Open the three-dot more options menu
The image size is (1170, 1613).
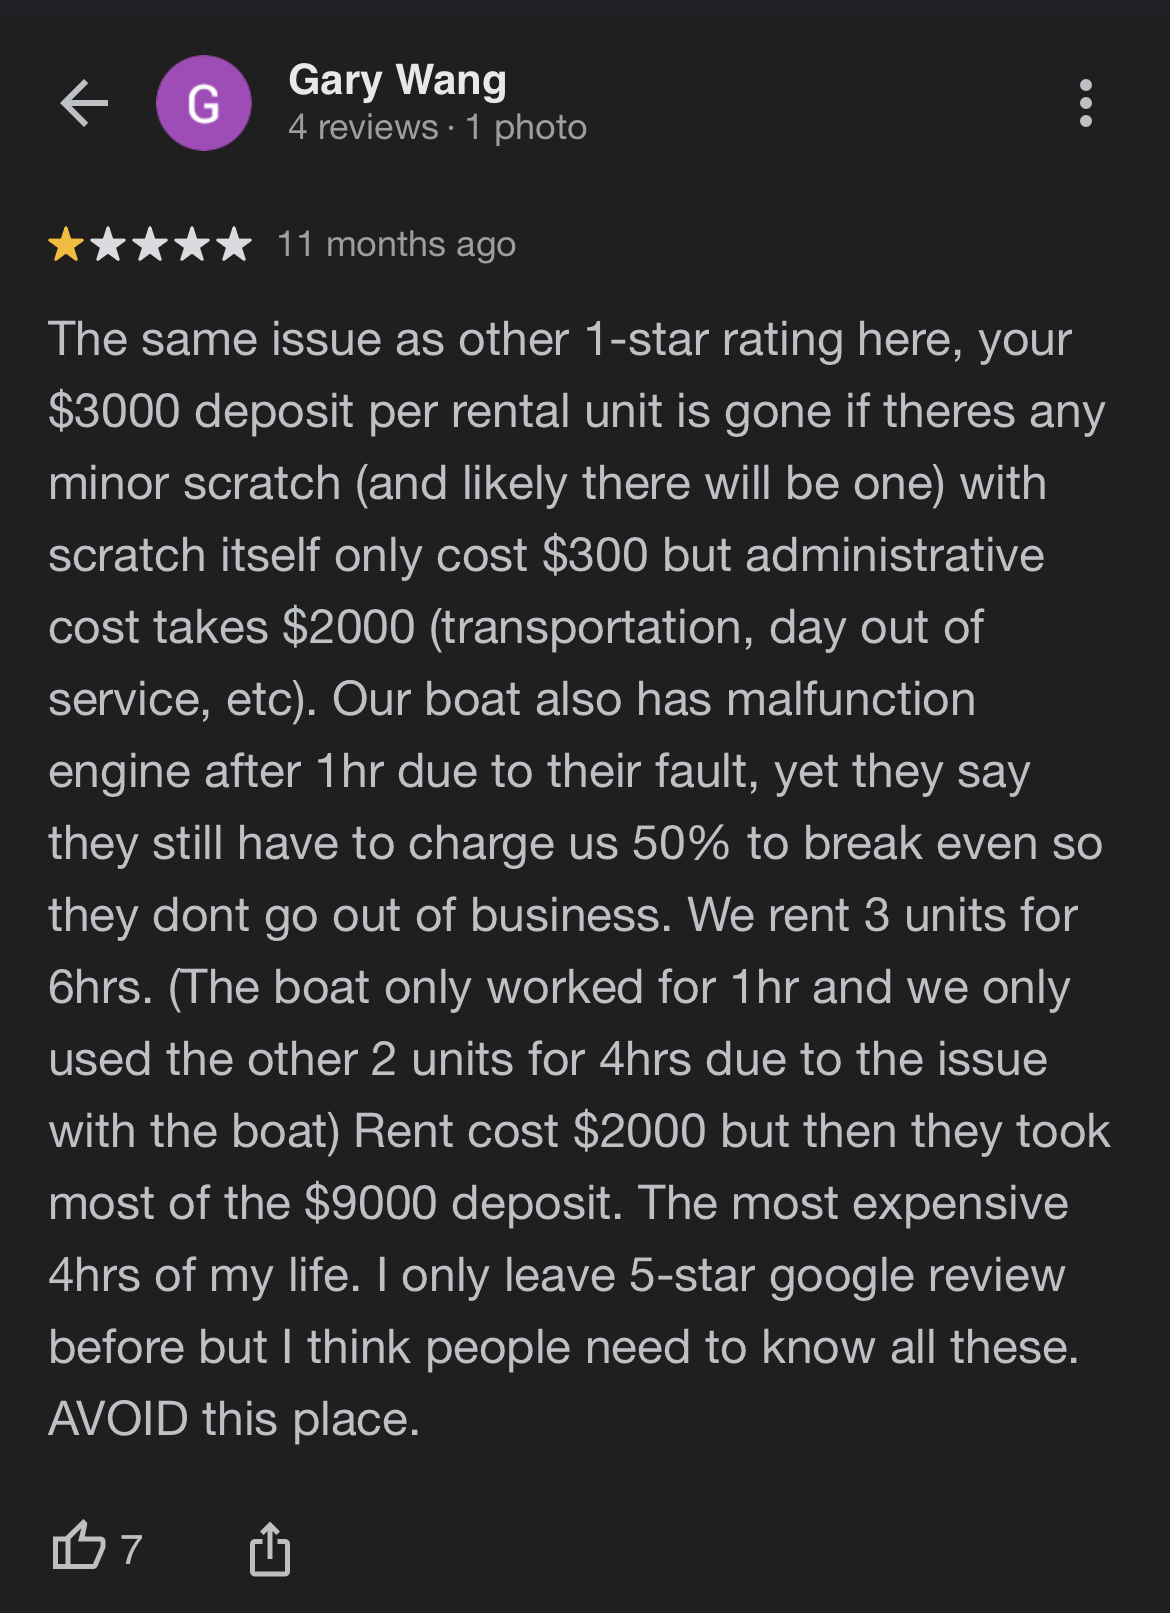(x=1086, y=103)
